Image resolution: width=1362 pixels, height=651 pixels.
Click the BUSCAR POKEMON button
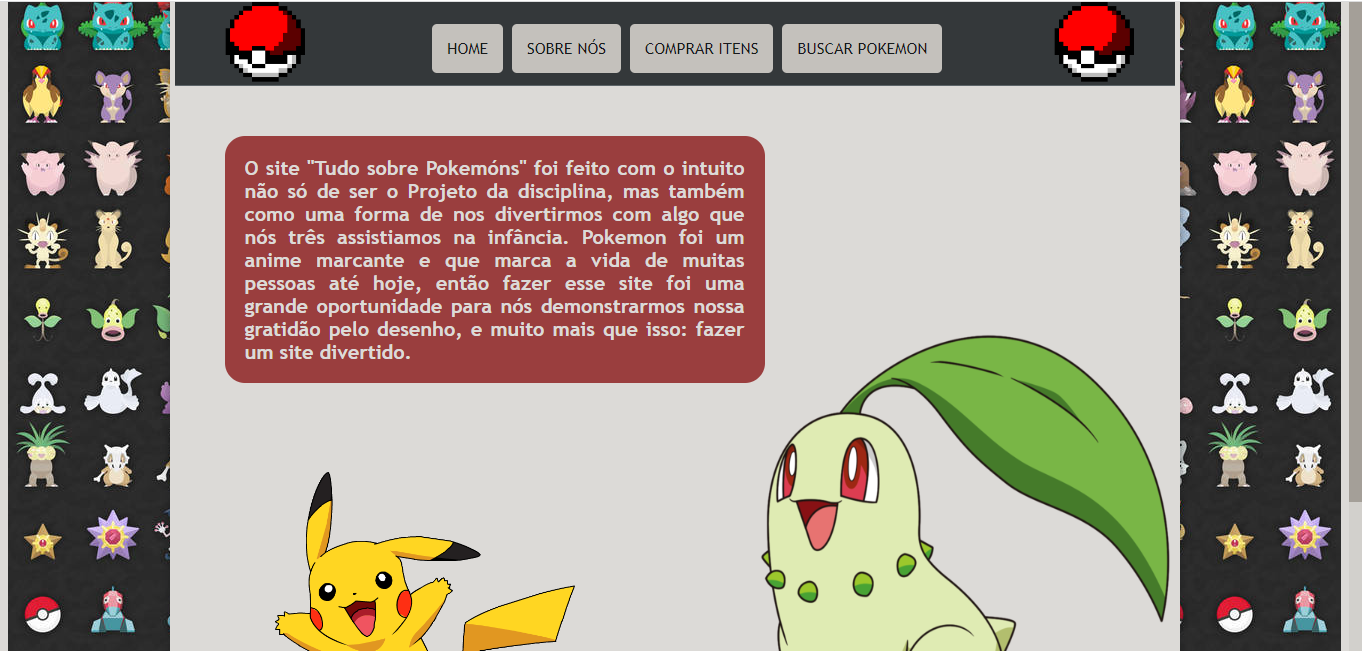[861, 47]
